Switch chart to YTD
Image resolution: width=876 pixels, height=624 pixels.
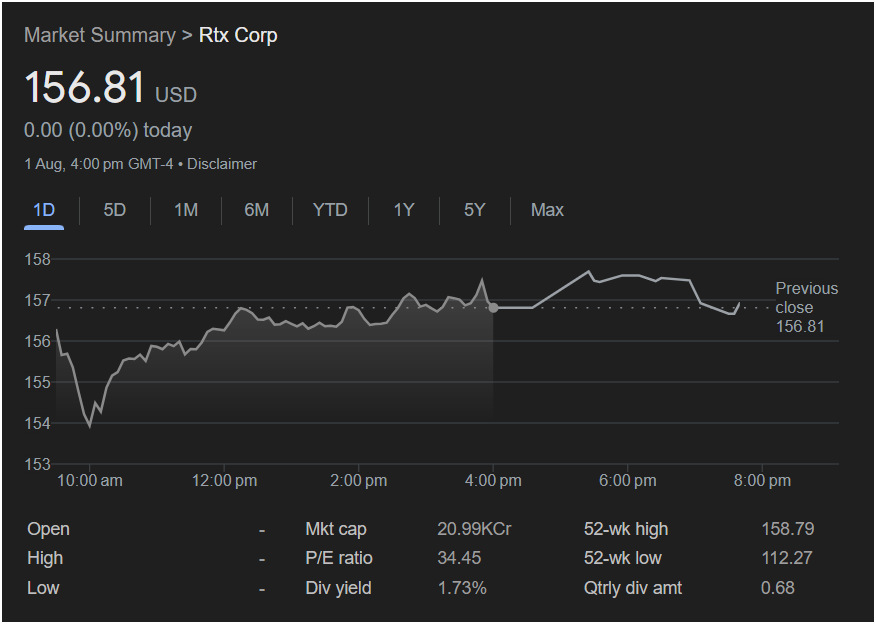(x=330, y=210)
